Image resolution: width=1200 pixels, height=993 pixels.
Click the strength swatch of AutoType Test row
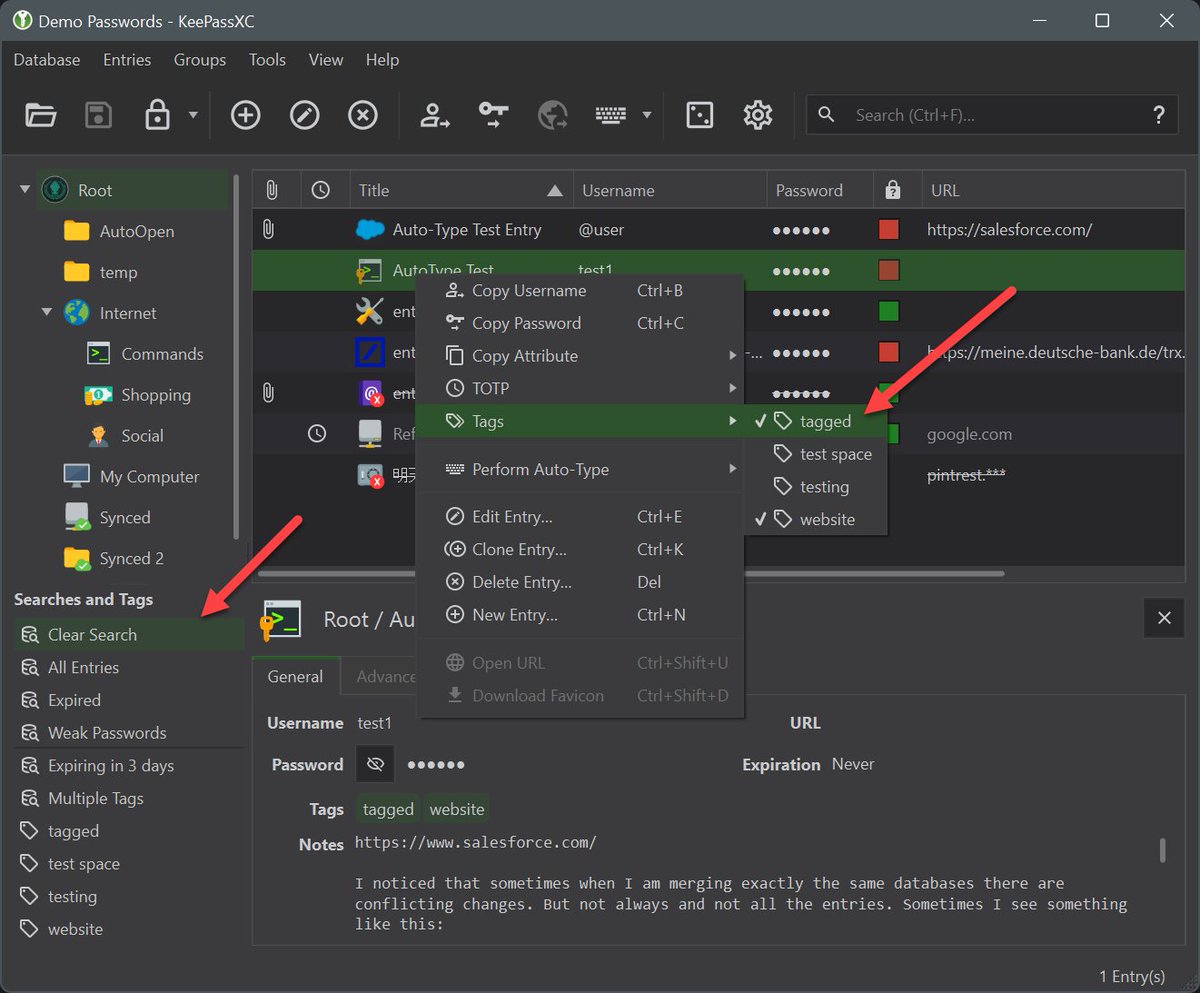(888, 270)
